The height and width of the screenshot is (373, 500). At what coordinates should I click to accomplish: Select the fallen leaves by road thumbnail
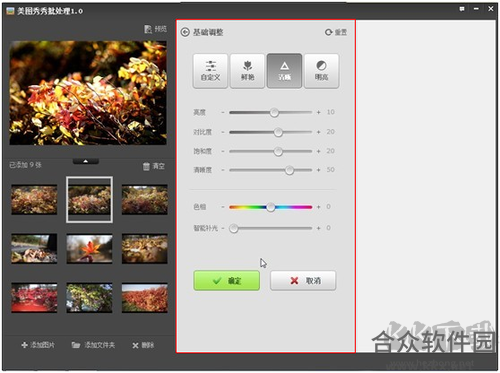[34, 249]
